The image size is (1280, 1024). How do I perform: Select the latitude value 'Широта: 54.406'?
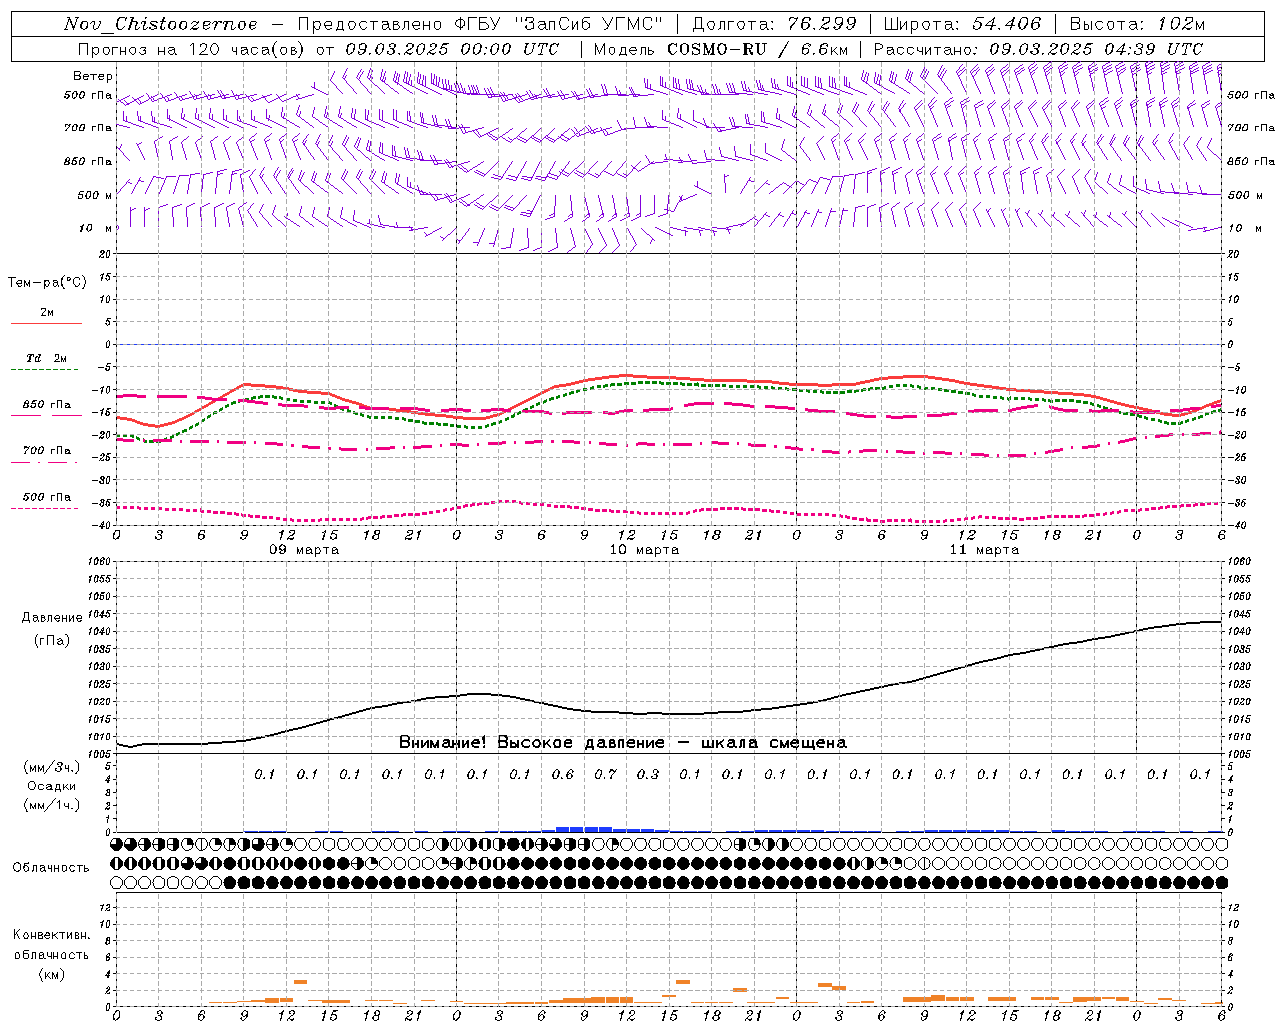point(962,24)
